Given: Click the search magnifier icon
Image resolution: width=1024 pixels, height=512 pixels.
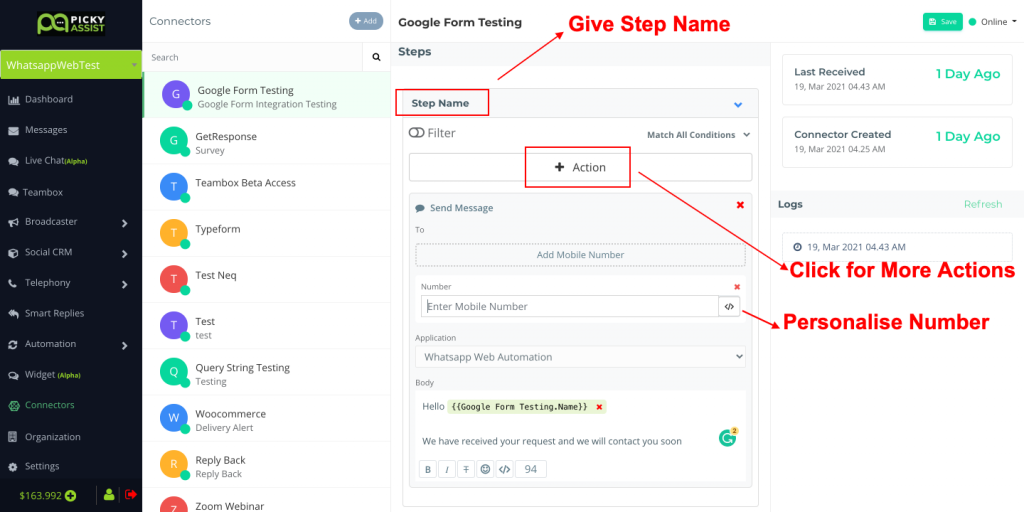Looking at the screenshot, I should (x=376, y=57).
